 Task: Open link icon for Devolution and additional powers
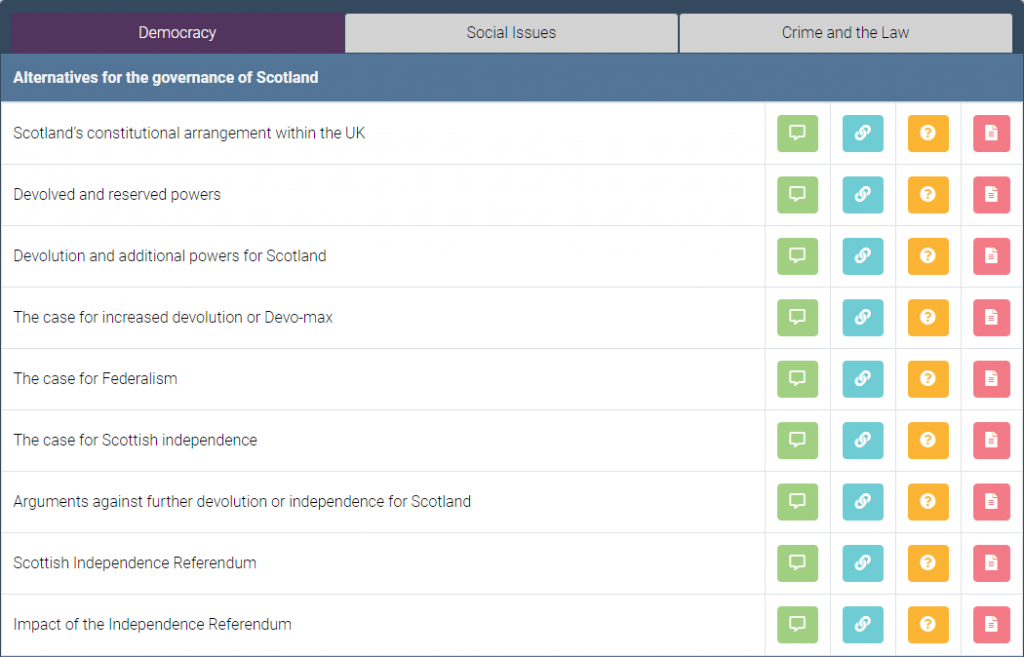pos(862,256)
